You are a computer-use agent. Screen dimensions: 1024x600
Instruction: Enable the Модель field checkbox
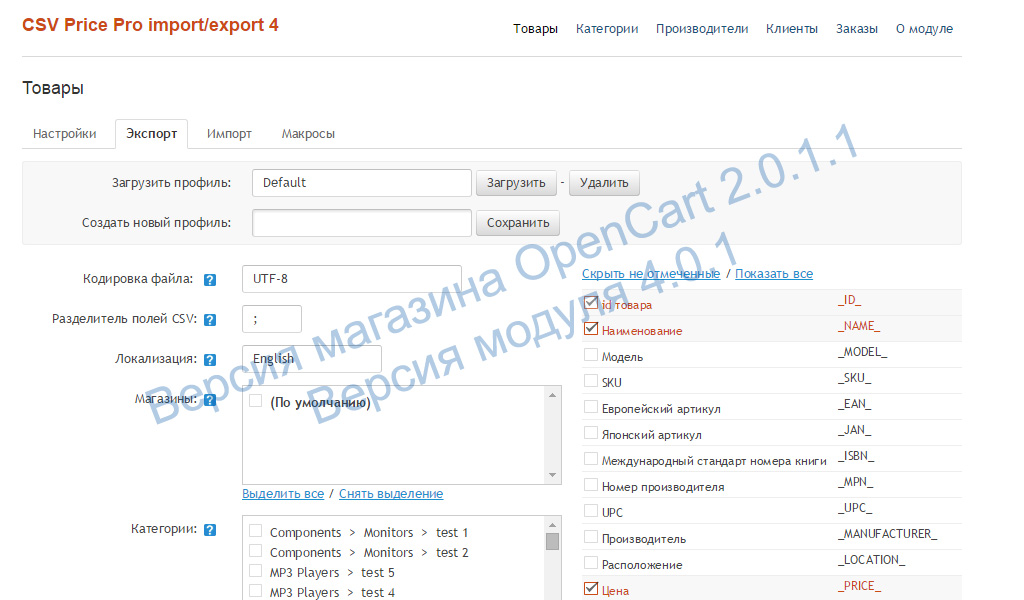(x=591, y=355)
